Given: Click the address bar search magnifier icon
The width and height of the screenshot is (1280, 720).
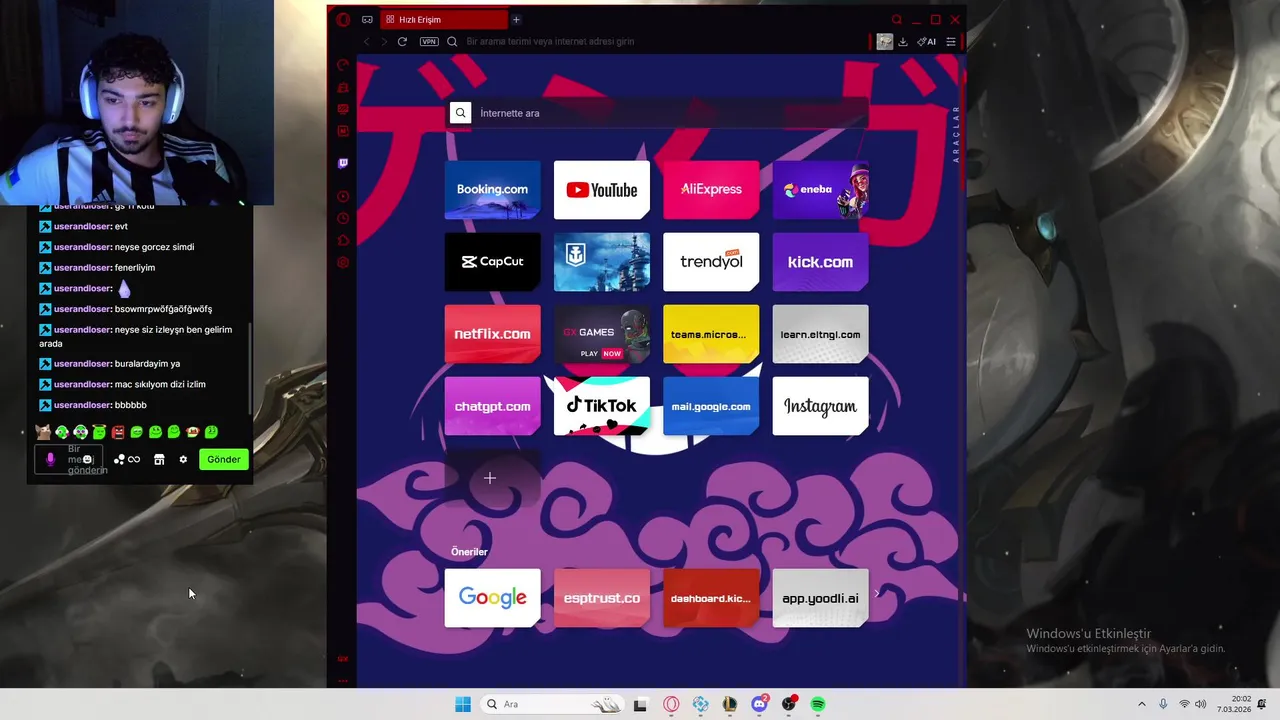Looking at the screenshot, I should coord(452,41).
